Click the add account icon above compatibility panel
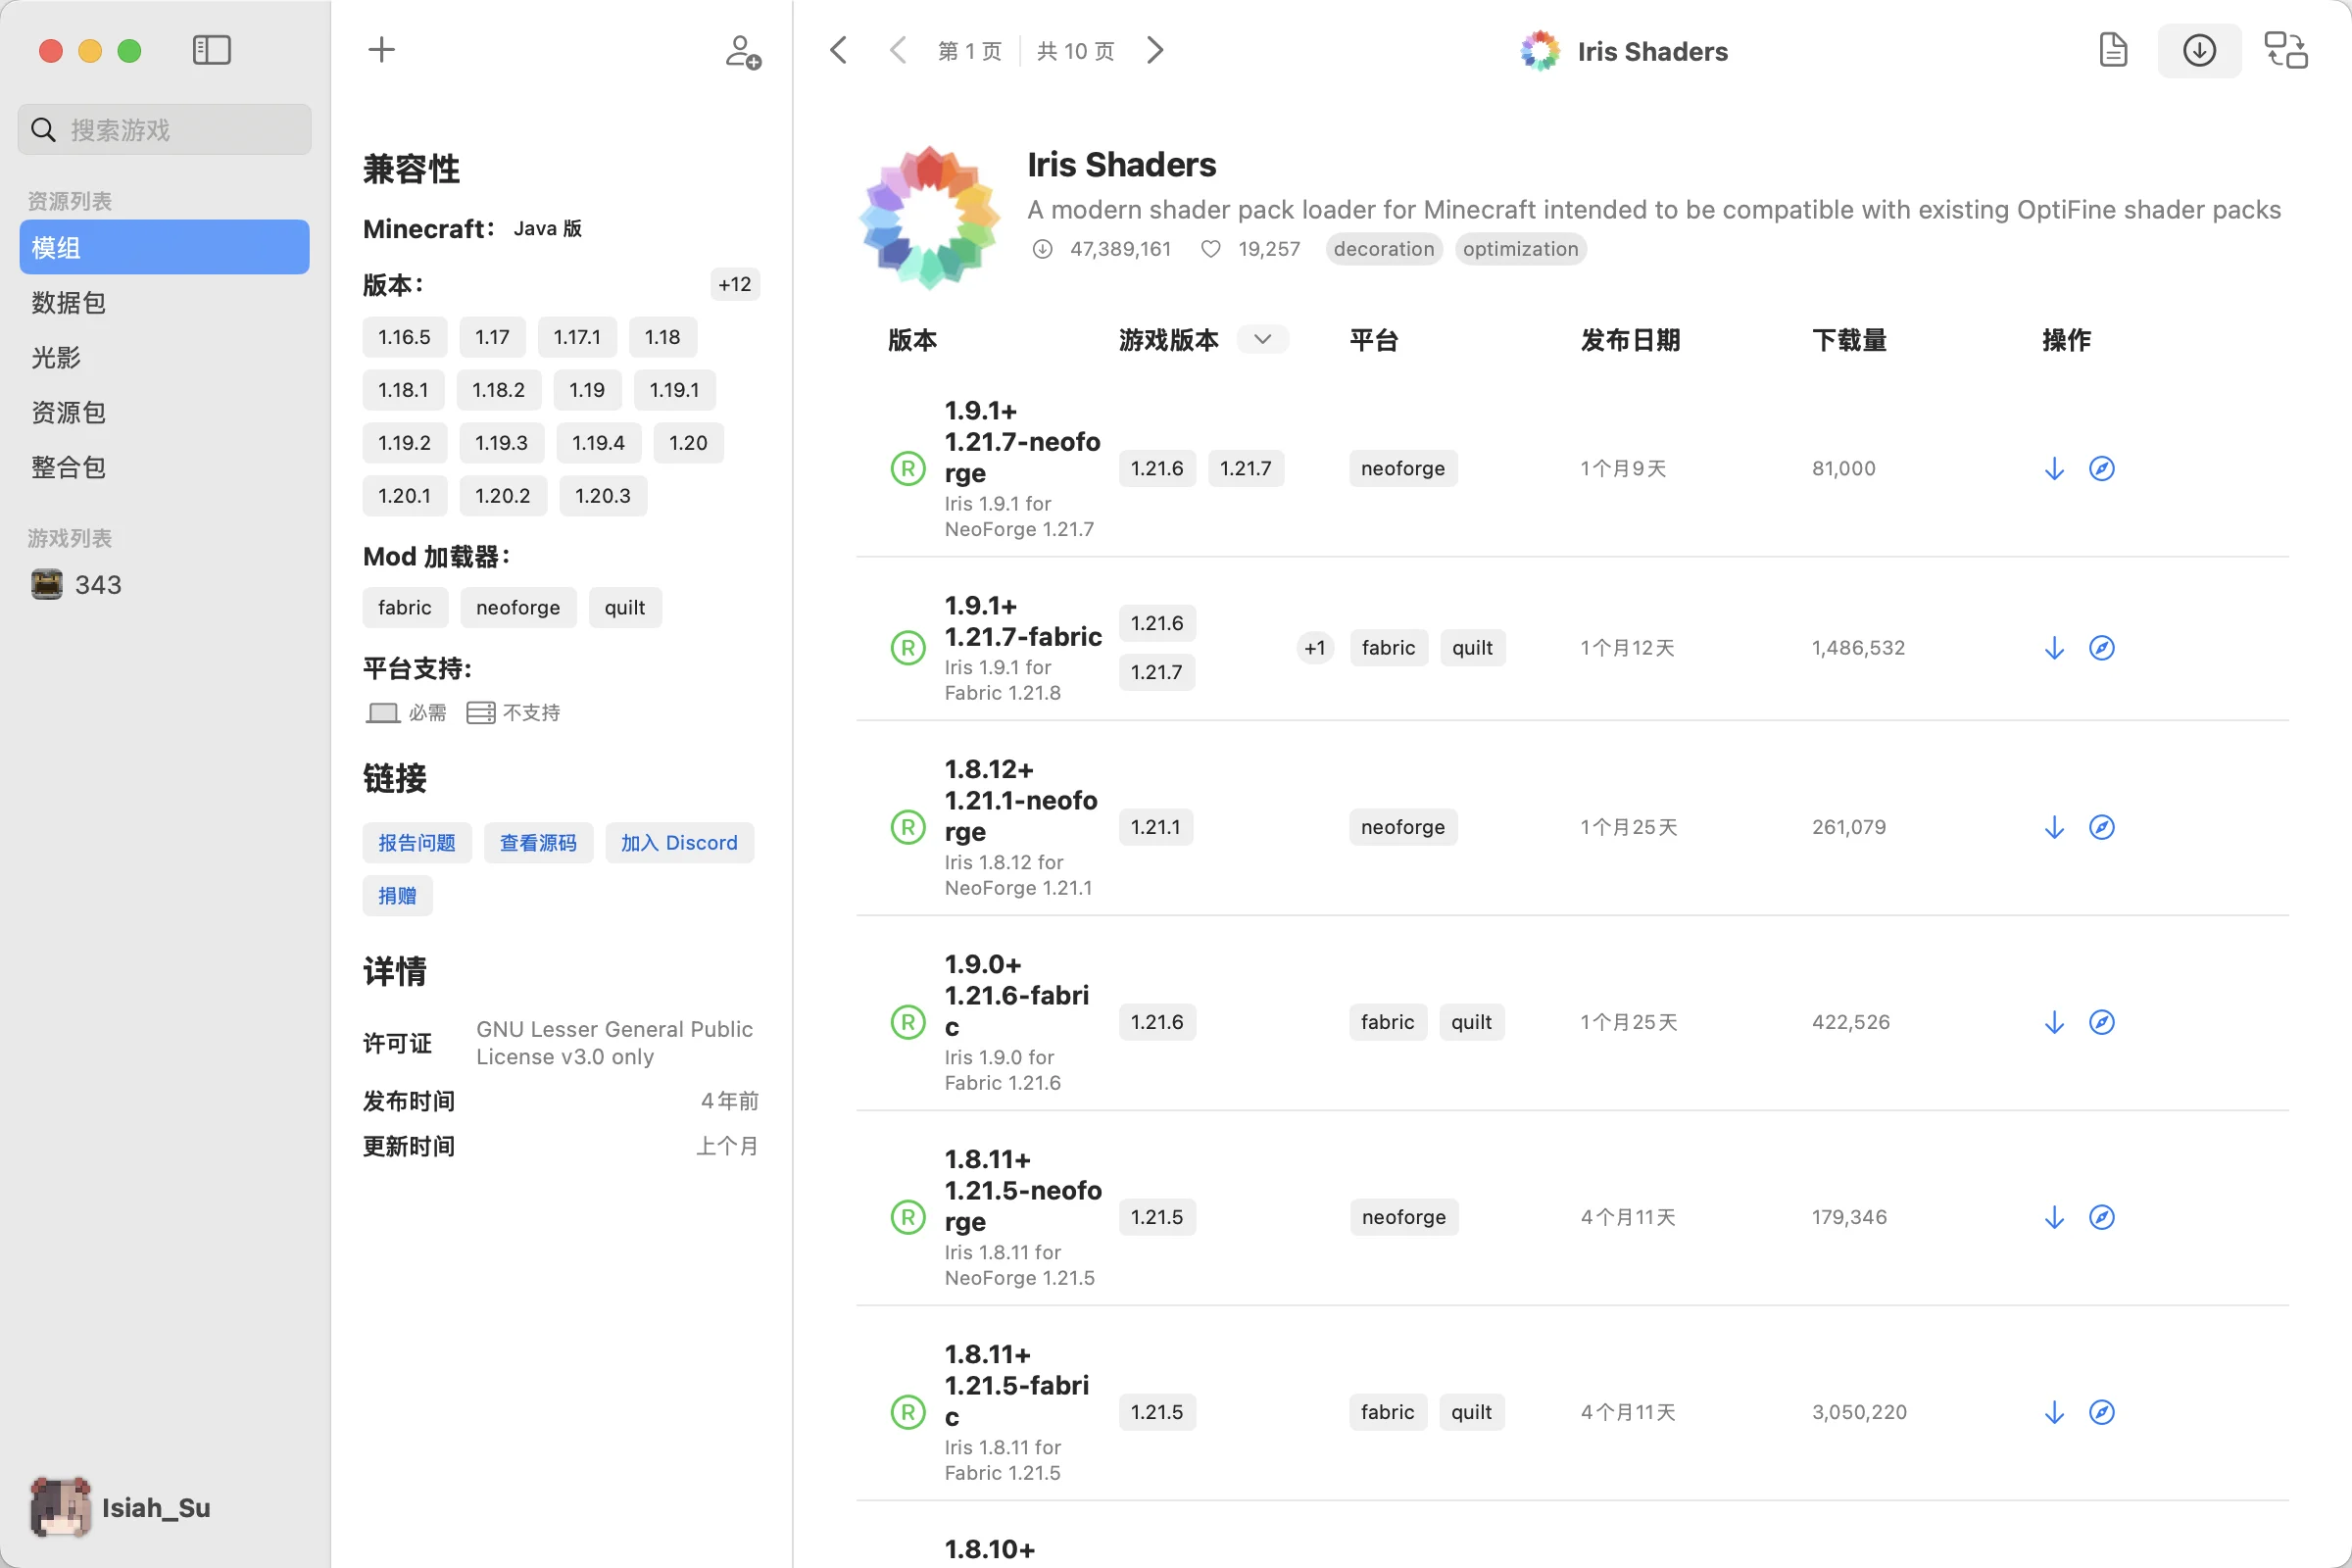2352x1568 pixels. point(741,51)
